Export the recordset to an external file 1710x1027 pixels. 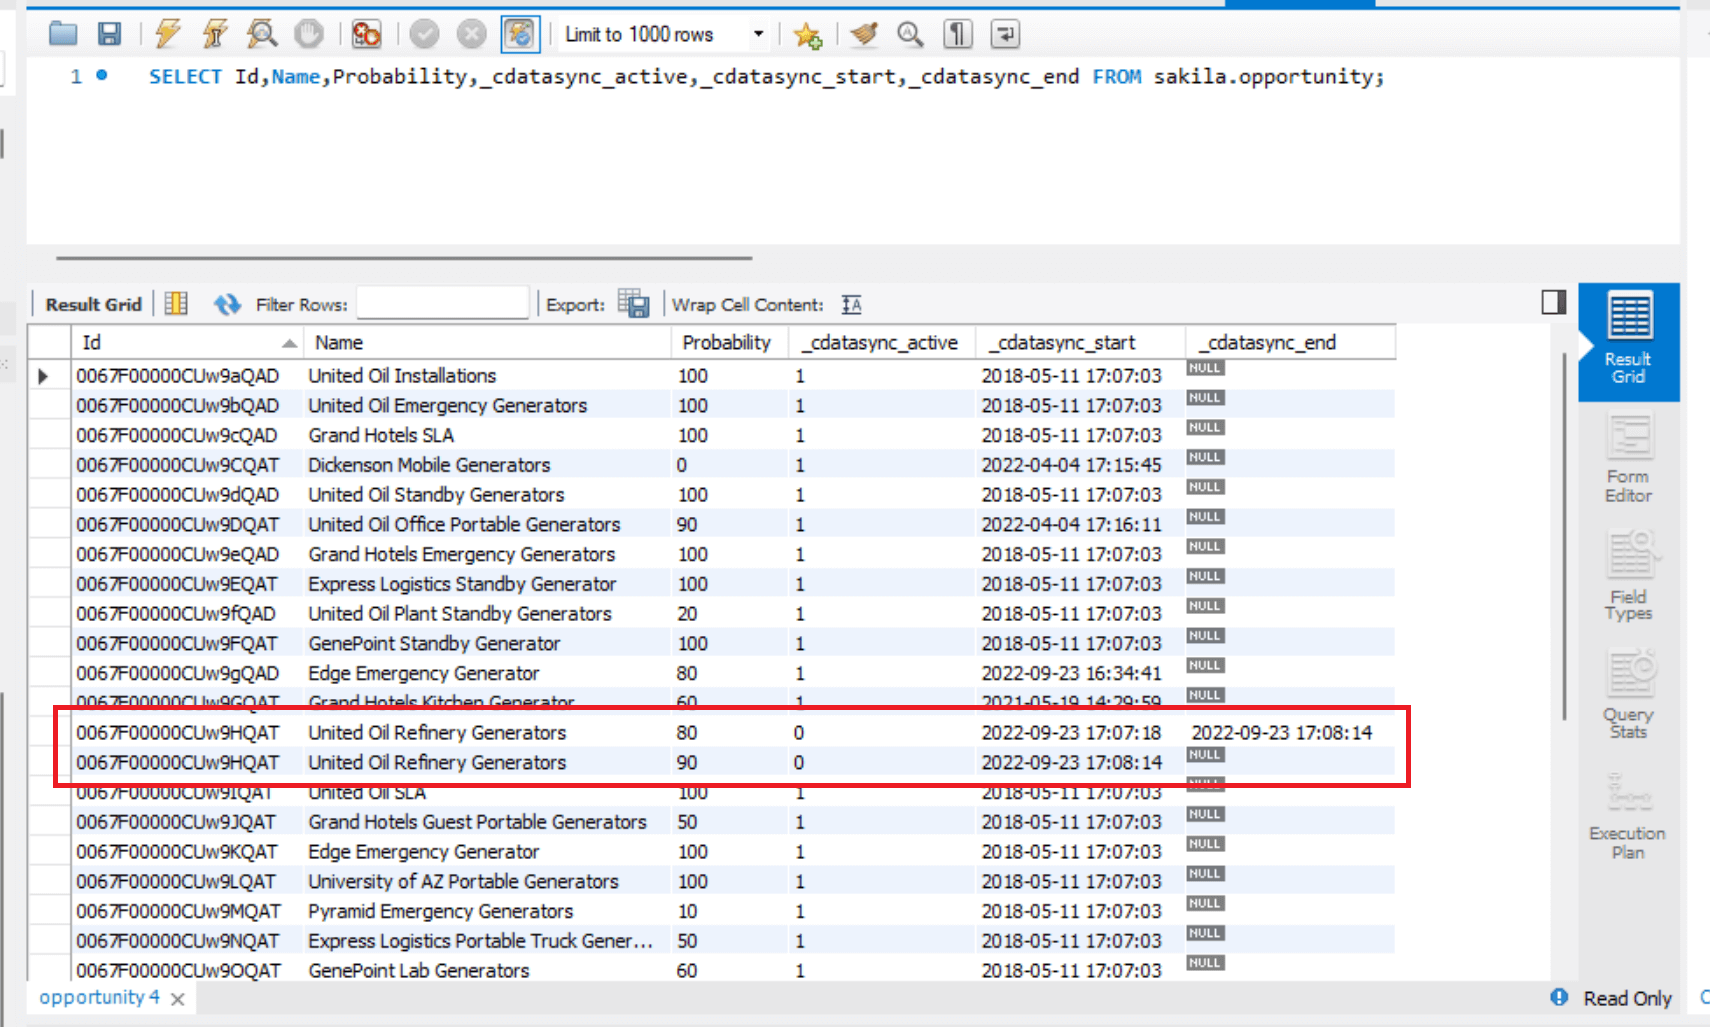(x=633, y=304)
